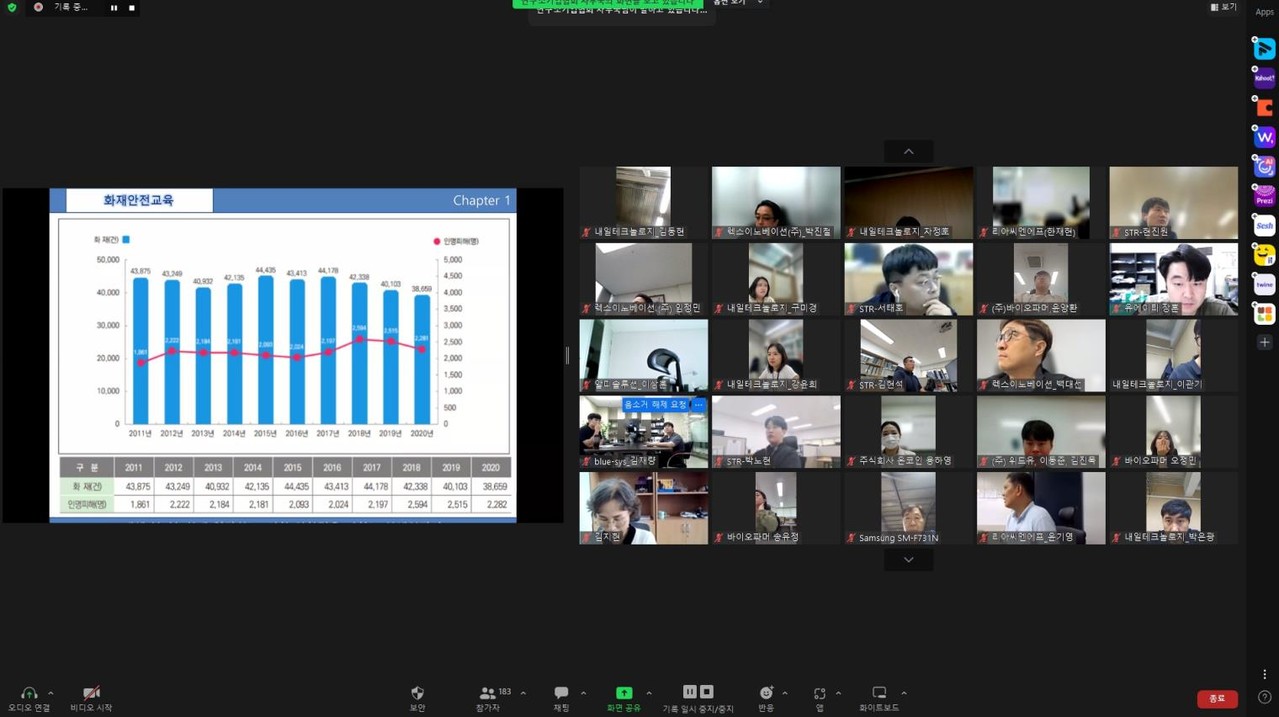Screen dimensions: 1279x717
Task: Start video with the 비디오 시작 button
Action: [91, 699]
